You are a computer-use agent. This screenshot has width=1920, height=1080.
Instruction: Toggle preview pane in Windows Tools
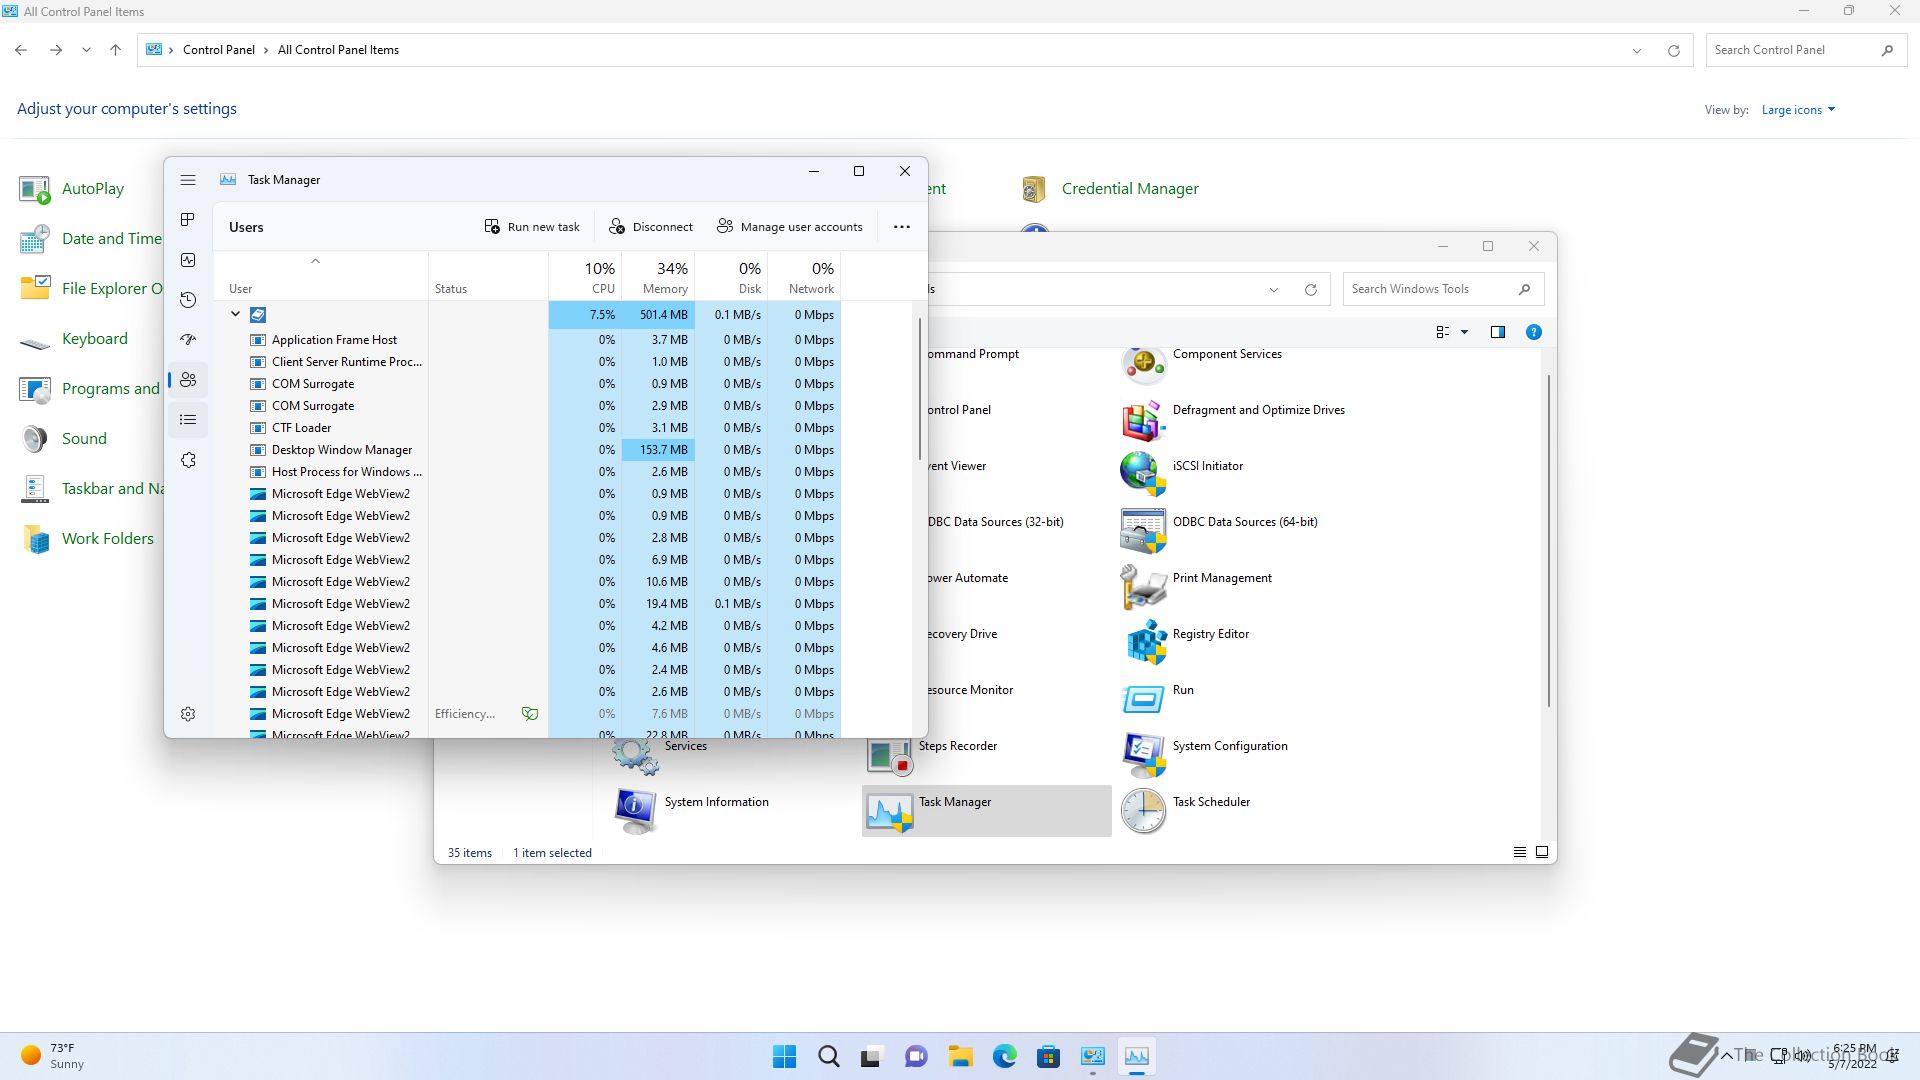[x=1498, y=332]
